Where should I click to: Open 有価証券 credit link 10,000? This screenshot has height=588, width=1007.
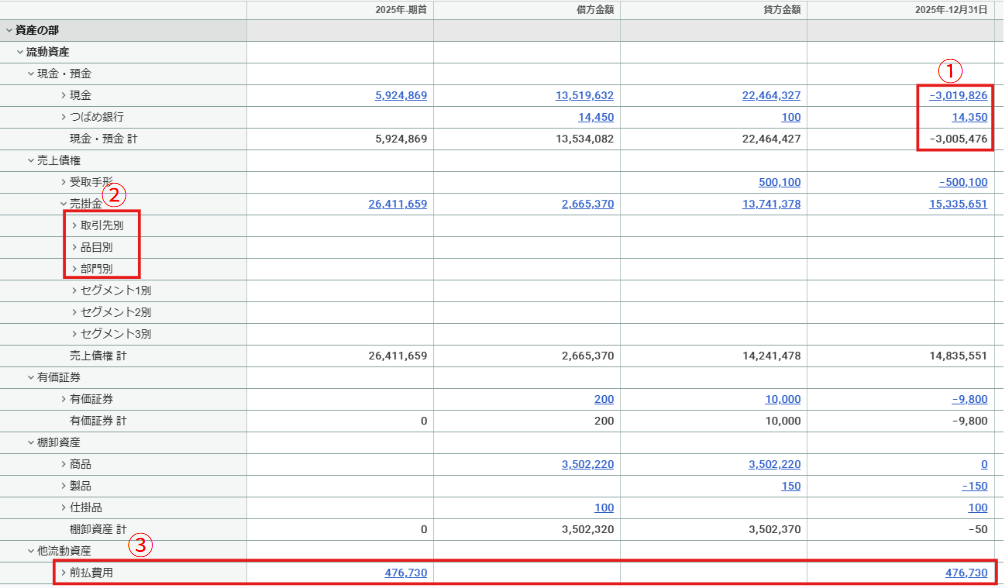pos(783,399)
